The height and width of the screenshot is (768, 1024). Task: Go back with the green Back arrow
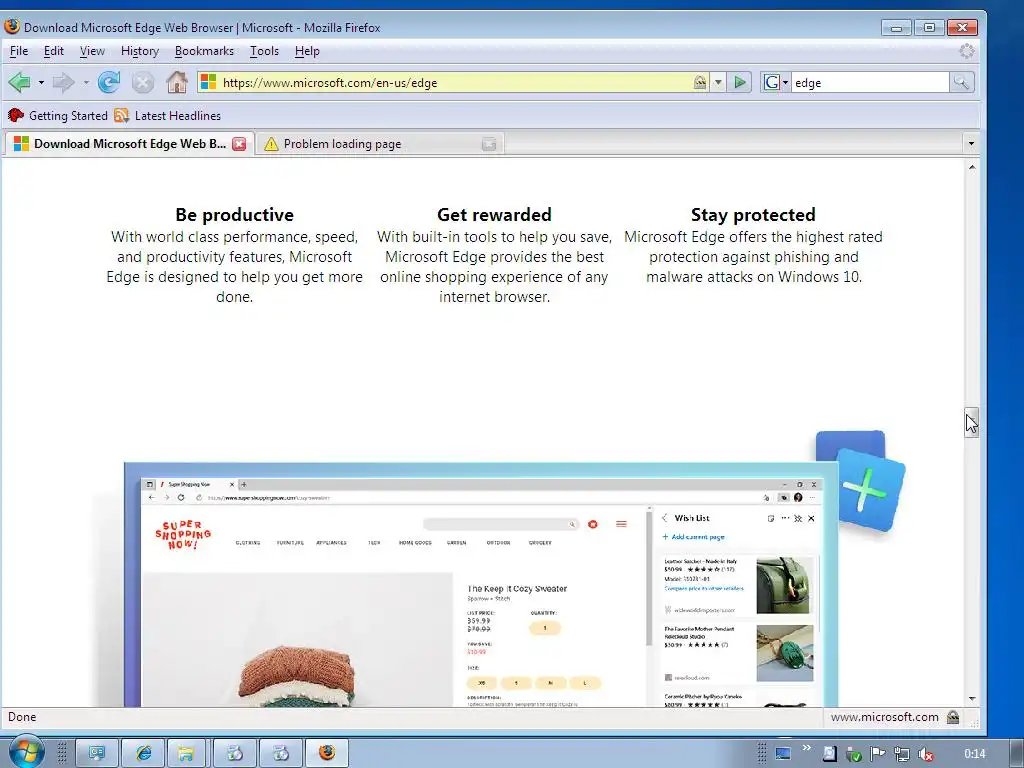(20, 82)
